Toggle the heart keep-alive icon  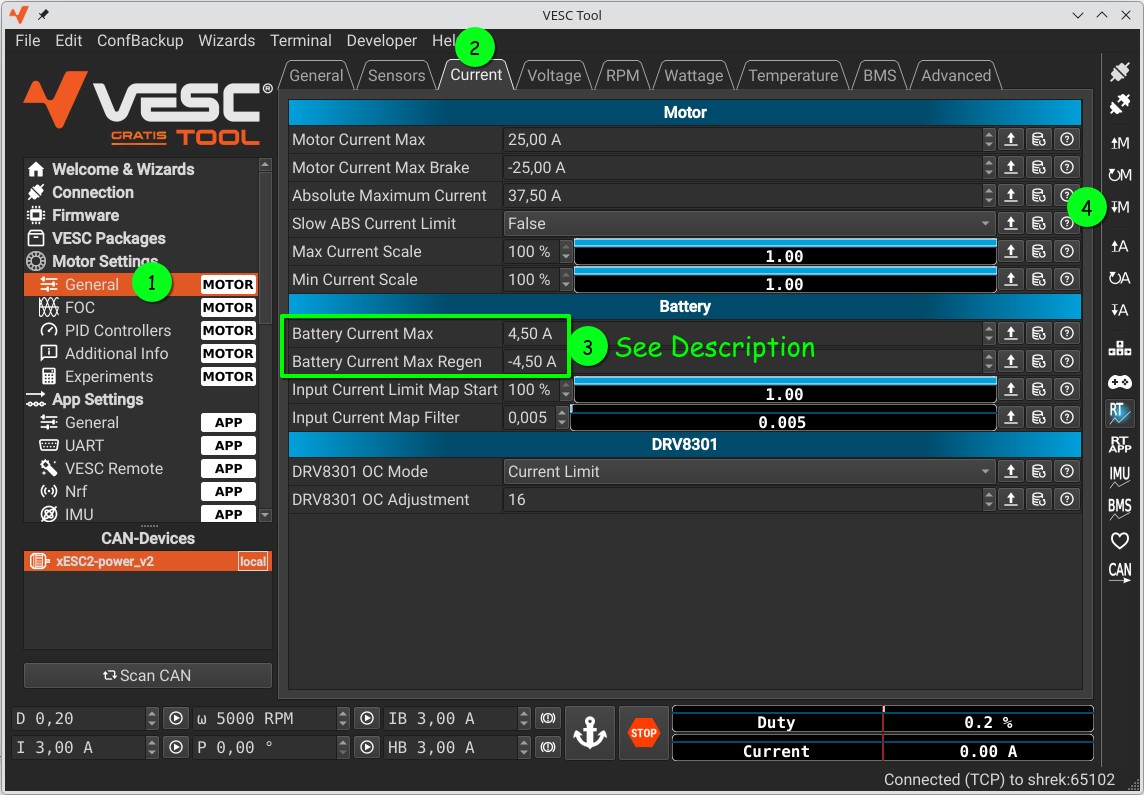pyautogui.click(x=1119, y=540)
